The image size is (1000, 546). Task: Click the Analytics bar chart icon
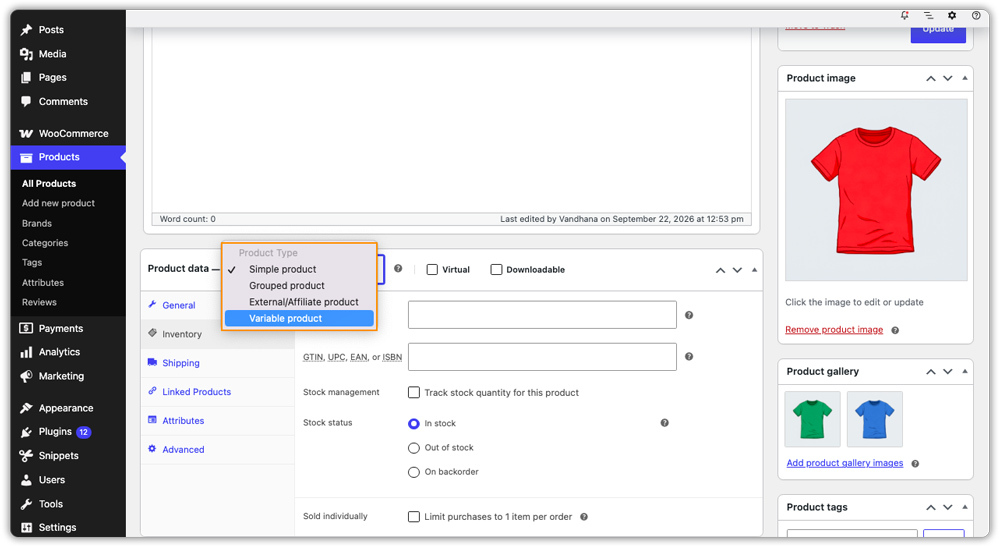[26, 352]
